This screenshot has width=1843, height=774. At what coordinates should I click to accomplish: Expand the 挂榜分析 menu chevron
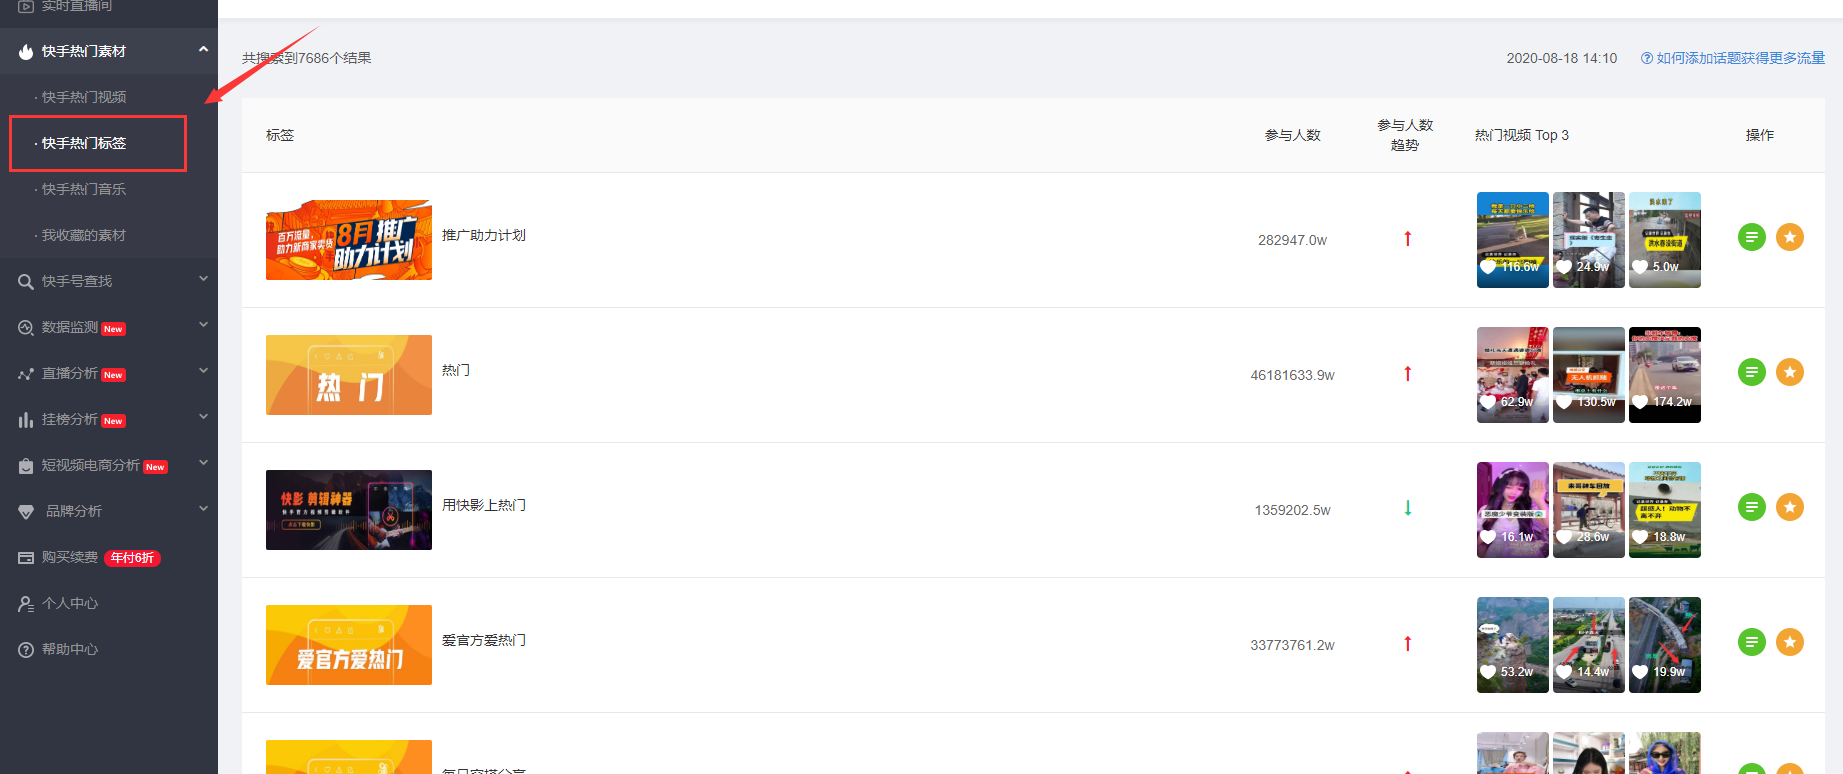203,417
